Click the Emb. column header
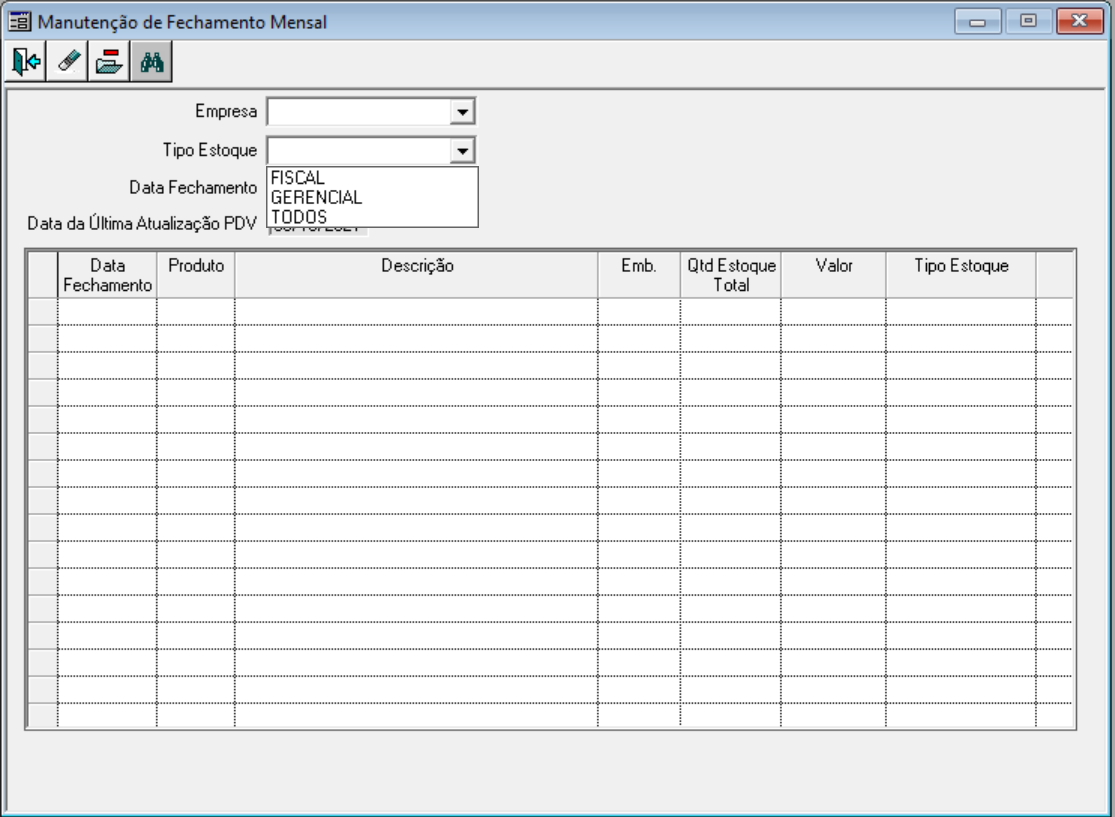The width and height of the screenshot is (1115, 817). 639,275
